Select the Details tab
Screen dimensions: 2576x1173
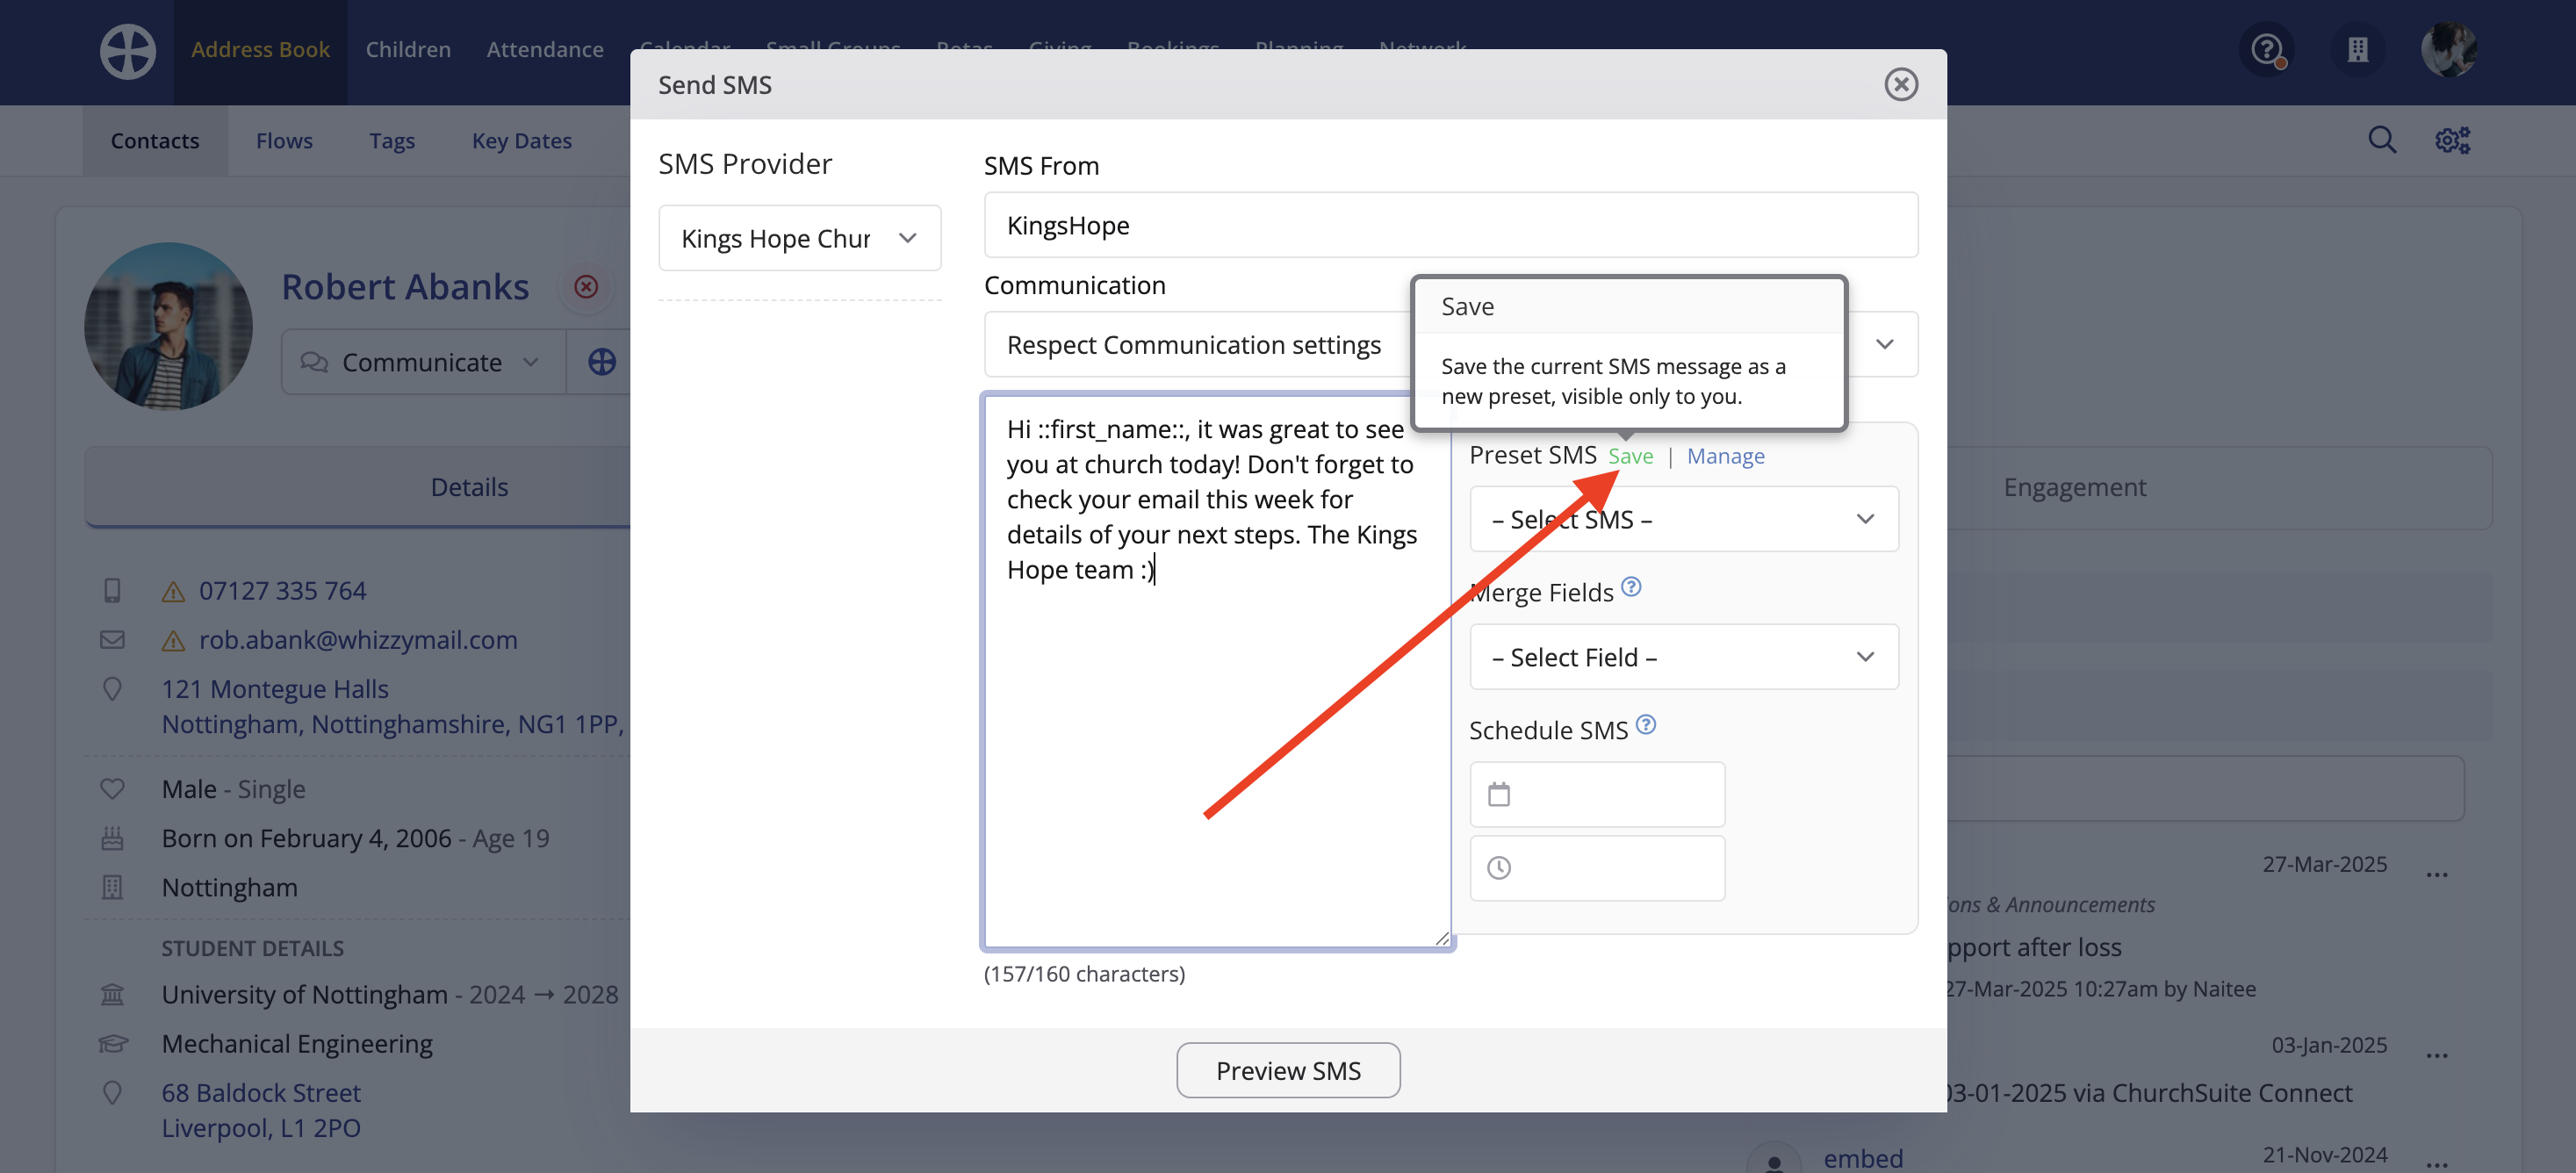pyautogui.click(x=469, y=487)
